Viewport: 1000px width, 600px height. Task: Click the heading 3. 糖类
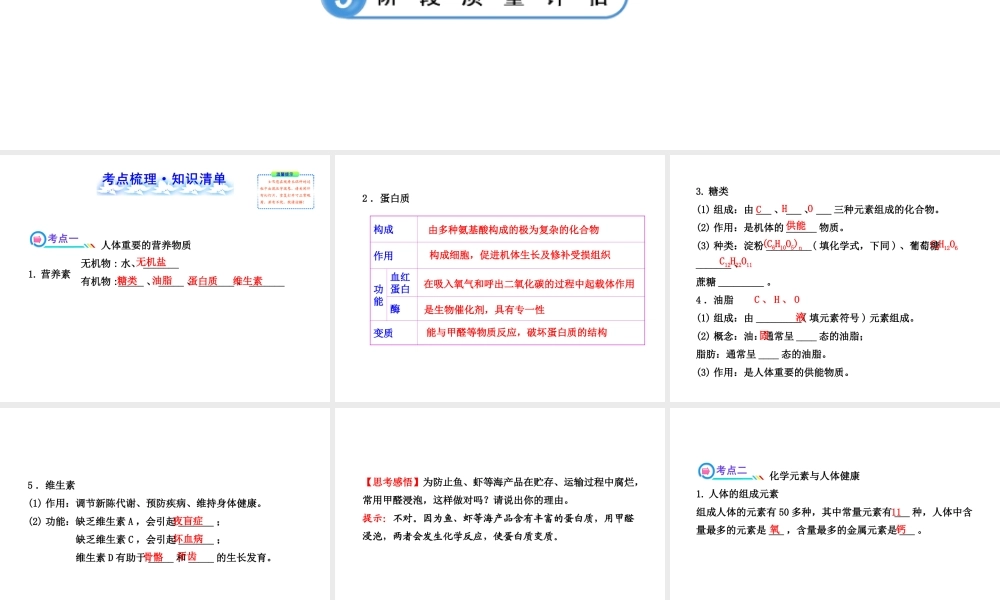click(x=712, y=191)
